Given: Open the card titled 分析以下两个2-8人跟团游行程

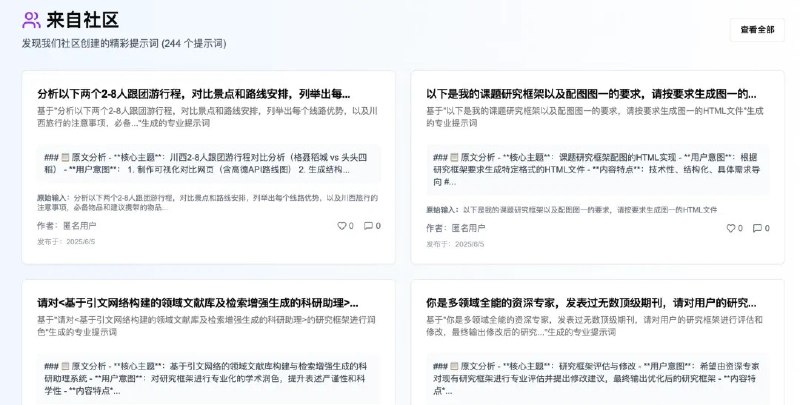Looking at the screenshot, I should (x=193, y=94).
